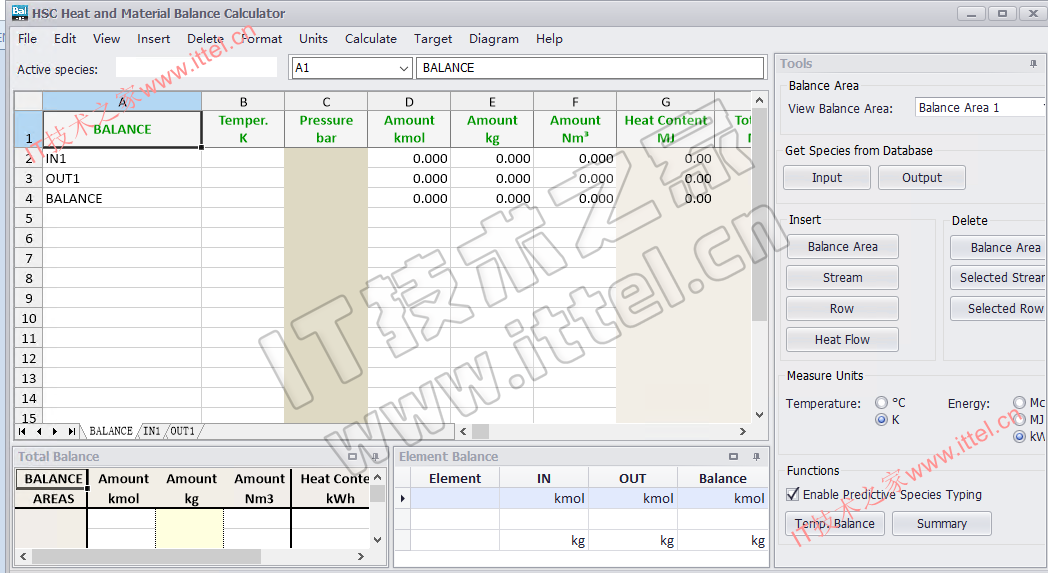Image resolution: width=1048 pixels, height=573 pixels.
Task: Open the Calculate menu
Action: pyautogui.click(x=371, y=39)
